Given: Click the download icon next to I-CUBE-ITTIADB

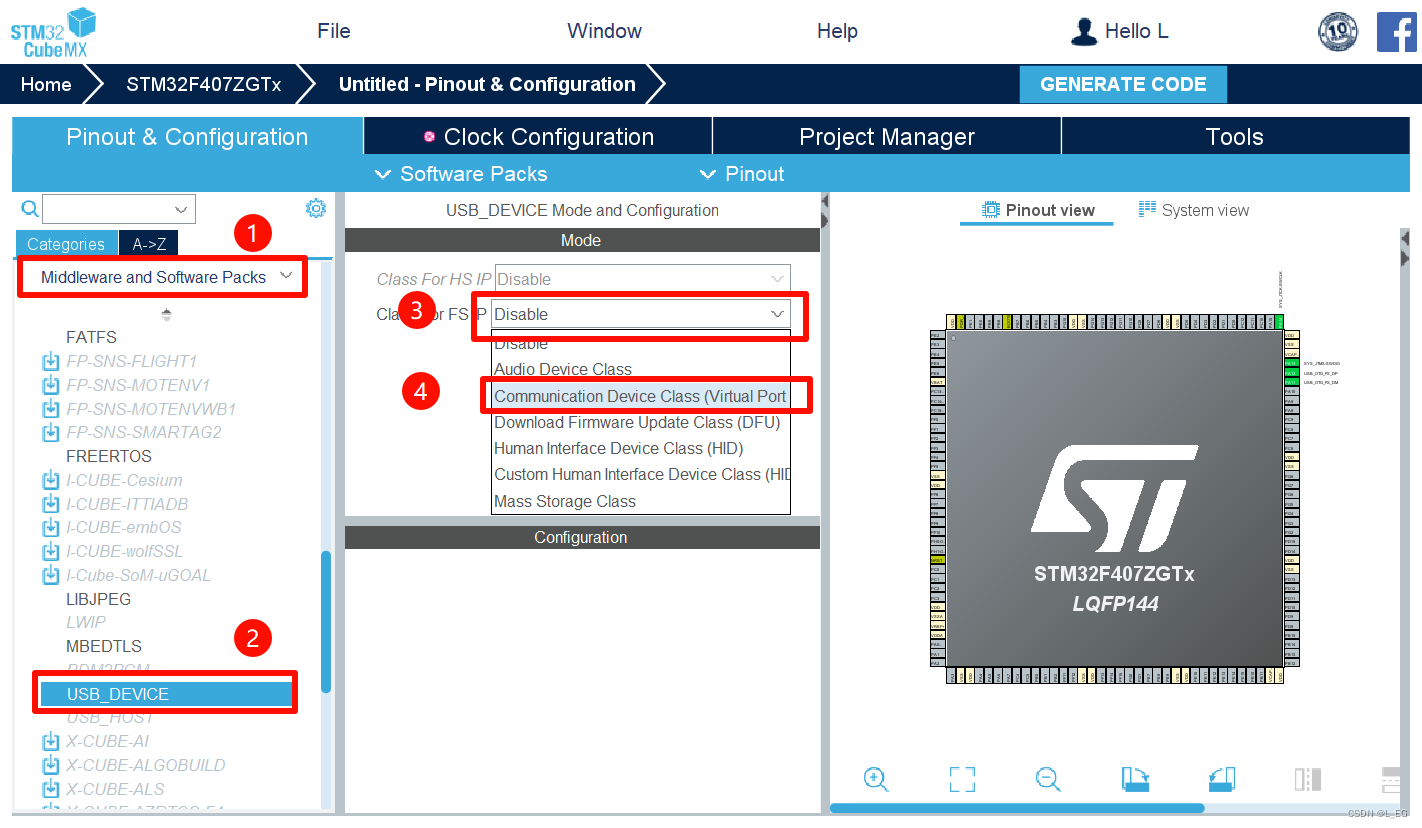Looking at the screenshot, I should [x=51, y=504].
